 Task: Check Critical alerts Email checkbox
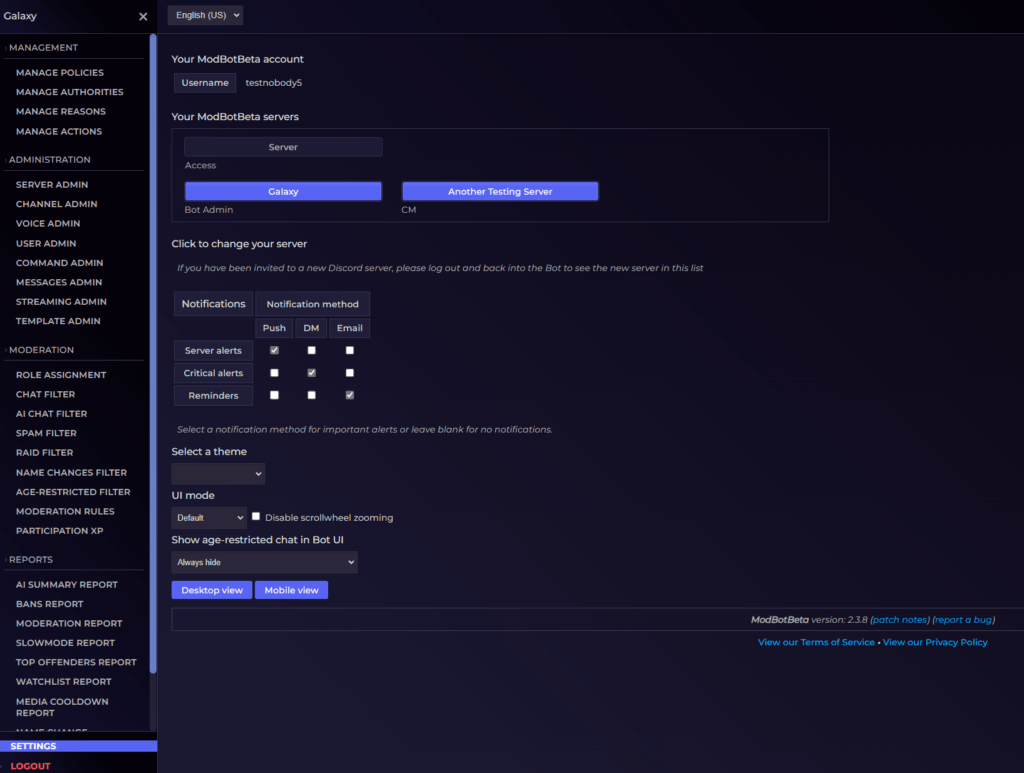coord(350,373)
